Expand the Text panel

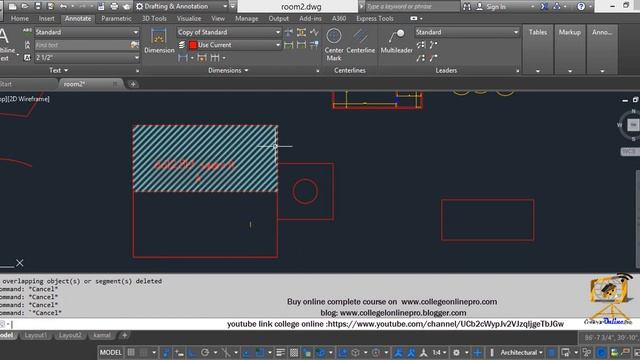tap(58, 70)
